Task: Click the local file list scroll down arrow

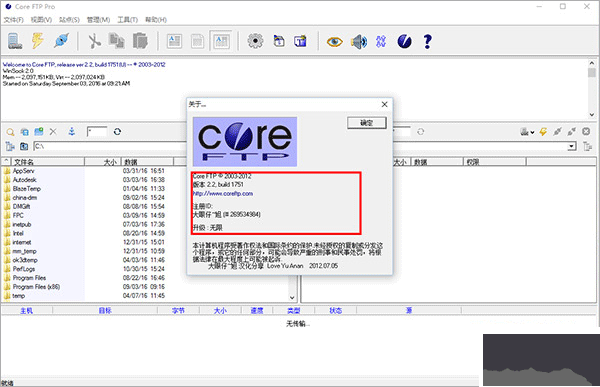Action: tap(292, 297)
